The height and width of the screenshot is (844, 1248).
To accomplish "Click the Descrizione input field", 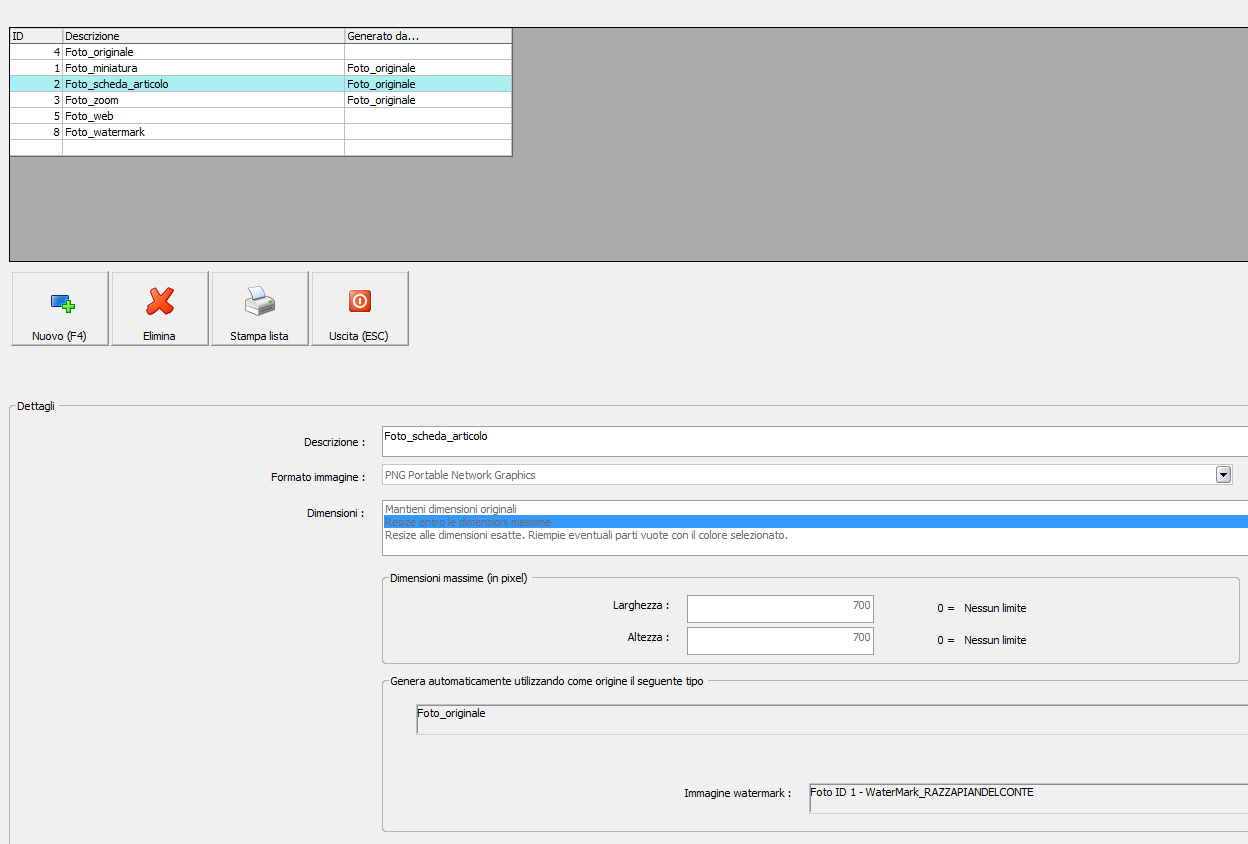I will pyautogui.click(x=815, y=441).
